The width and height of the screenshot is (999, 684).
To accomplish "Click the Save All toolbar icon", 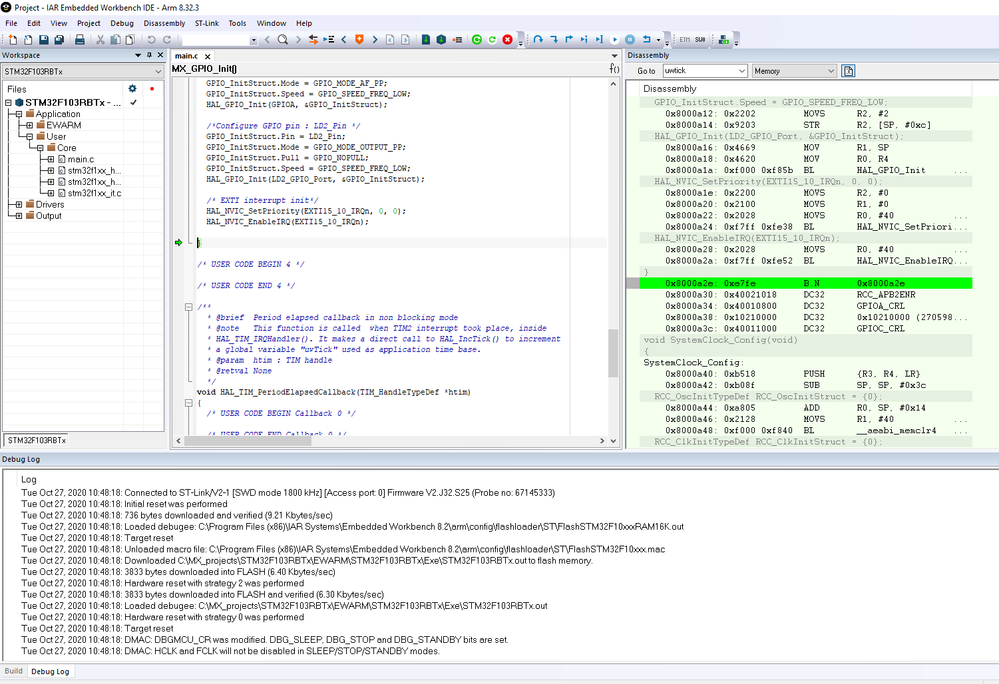I will coord(59,39).
